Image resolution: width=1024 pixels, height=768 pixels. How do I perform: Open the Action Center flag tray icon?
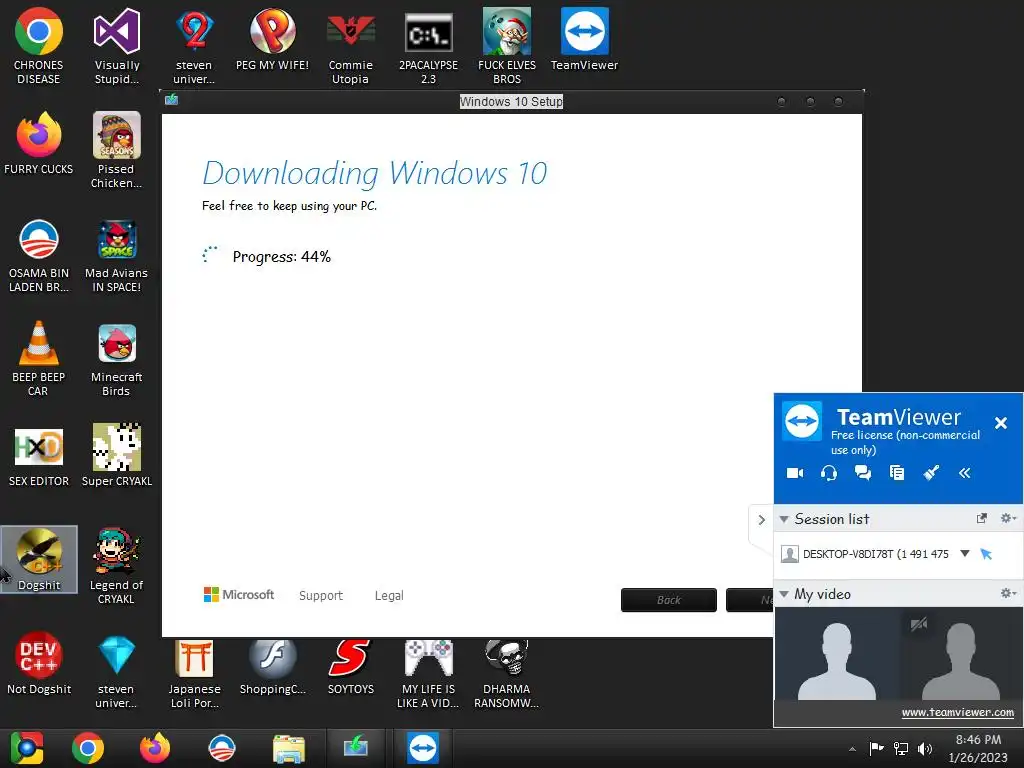point(876,748)
